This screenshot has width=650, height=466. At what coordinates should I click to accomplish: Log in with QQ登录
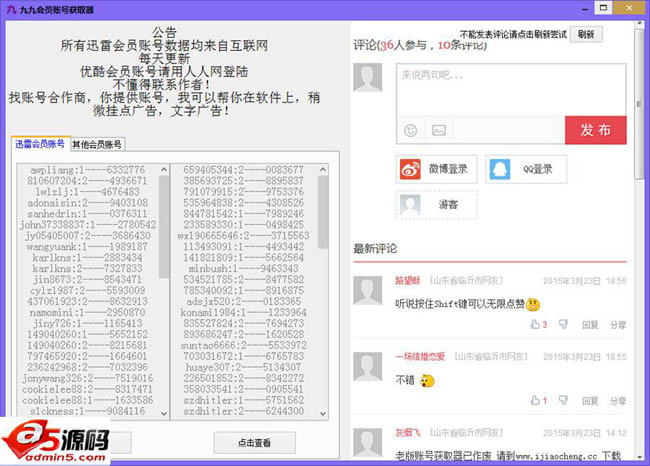(526, 169)
